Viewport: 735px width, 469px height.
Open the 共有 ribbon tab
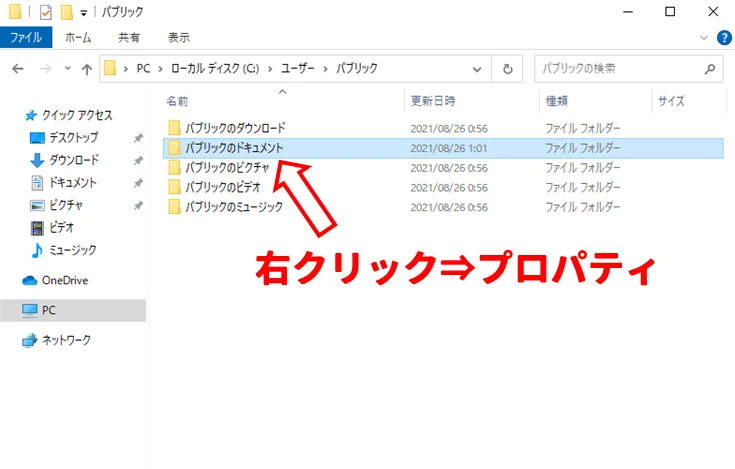129,37
